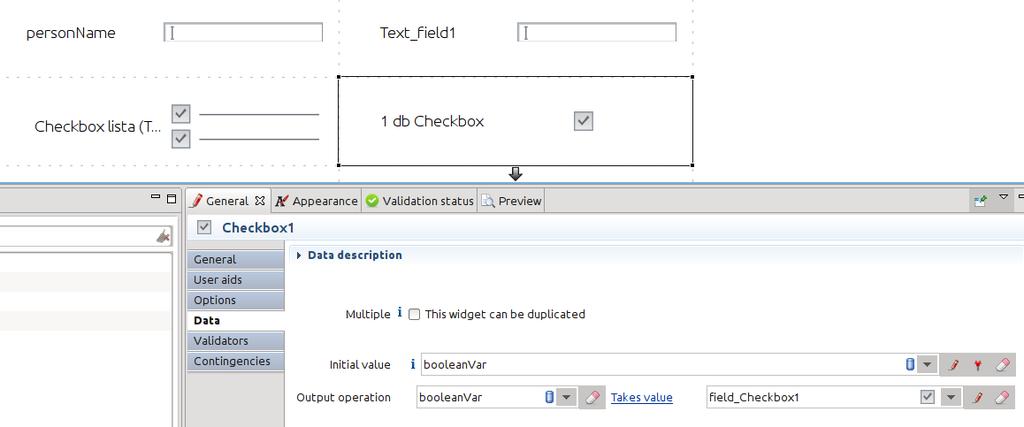Switch to the Appearance tab
This screenshot has height=427, width=1024.
317,201
